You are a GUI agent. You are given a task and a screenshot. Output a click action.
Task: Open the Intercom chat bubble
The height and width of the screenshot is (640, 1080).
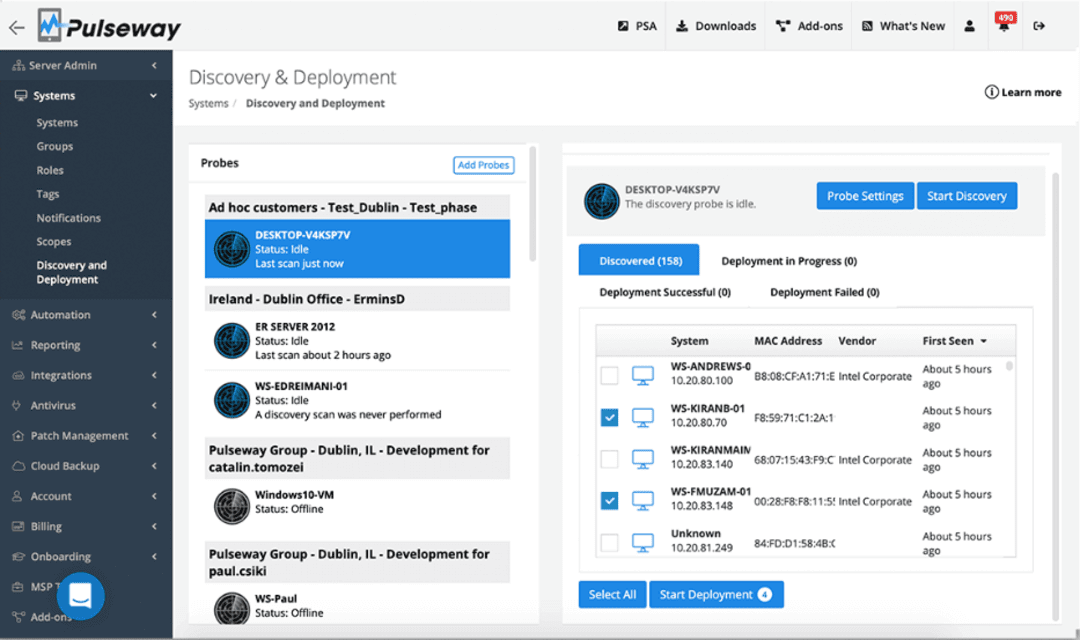[80, 596]
